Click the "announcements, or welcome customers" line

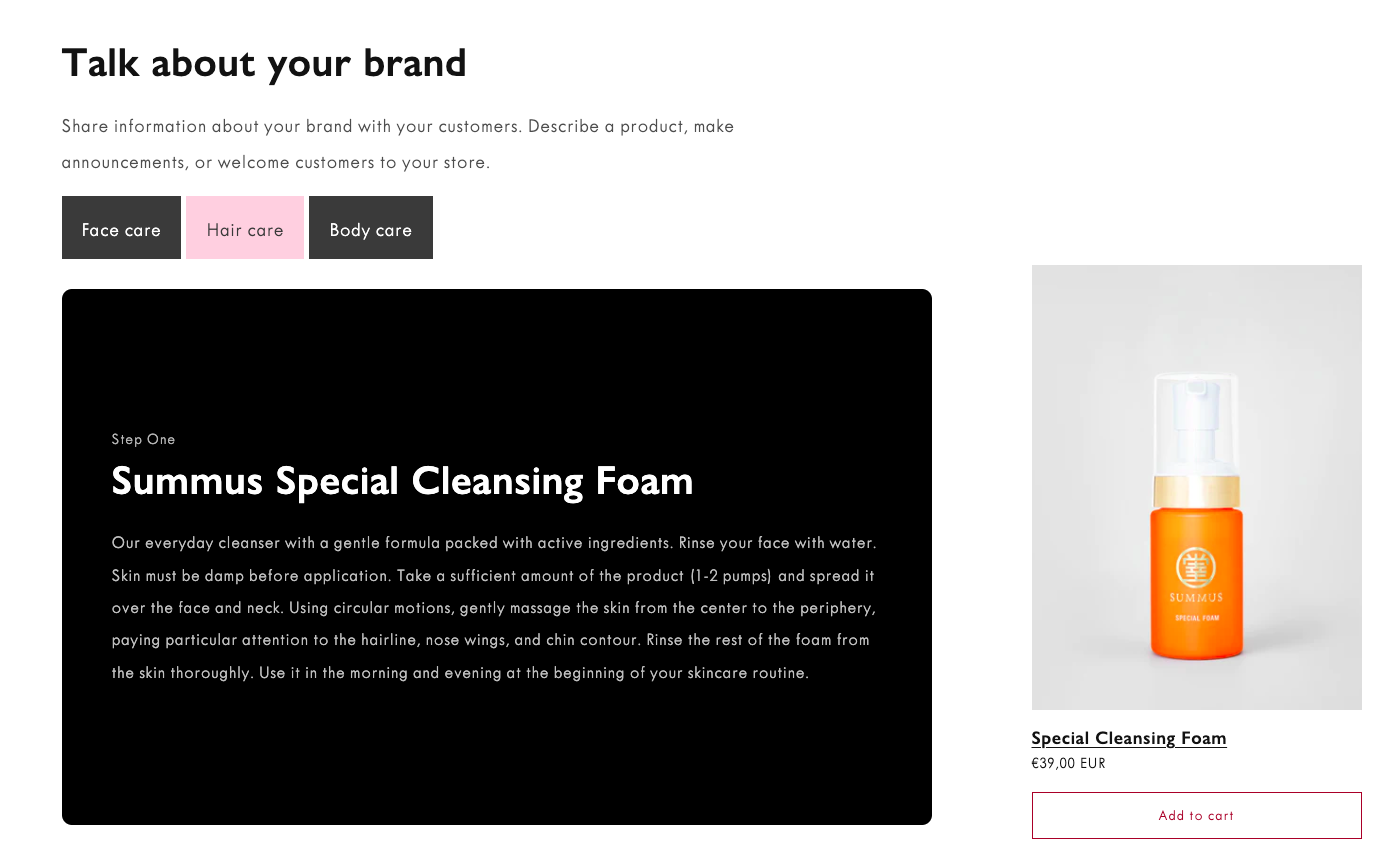(276, 162)
